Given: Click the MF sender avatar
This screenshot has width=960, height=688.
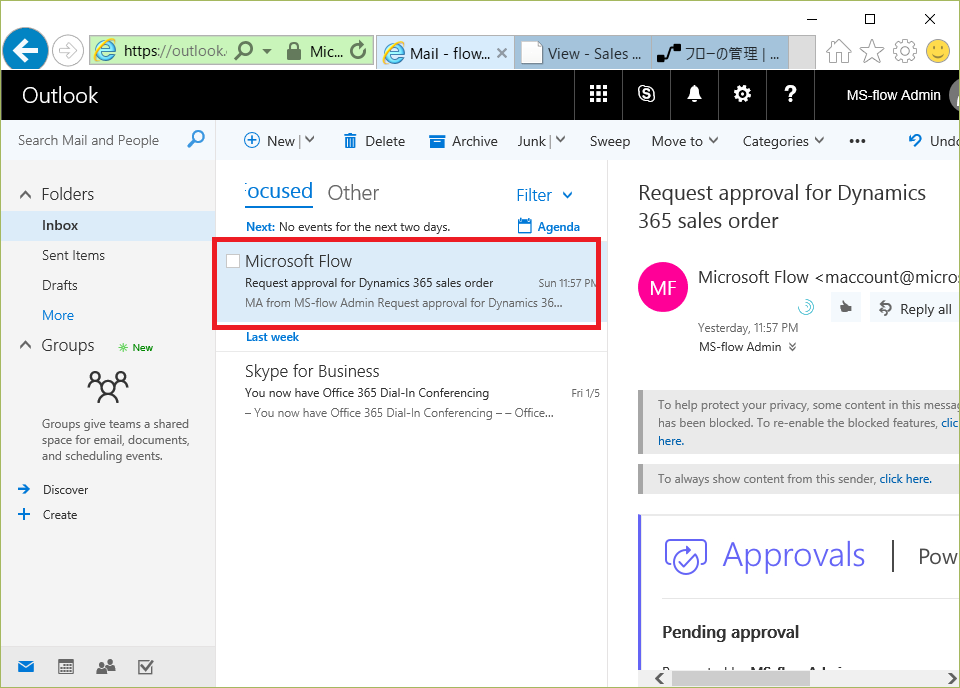Looking at the screenshot, I should pyautogui.click(x=663, y=287).
